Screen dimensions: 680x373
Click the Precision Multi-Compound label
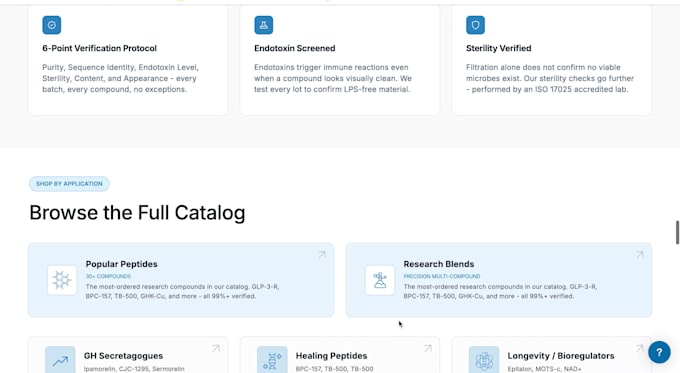click(x=441, y=276)
